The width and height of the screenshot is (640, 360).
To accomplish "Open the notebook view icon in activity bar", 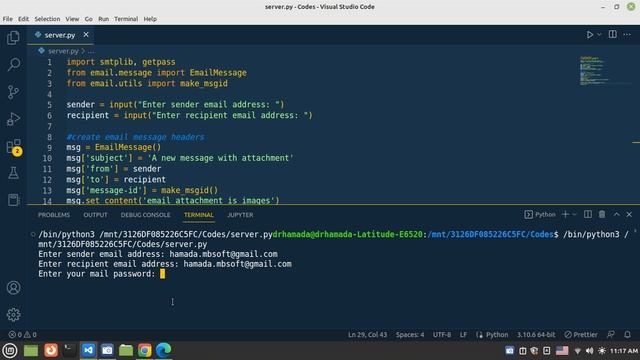I will click(x=13, y=200).
